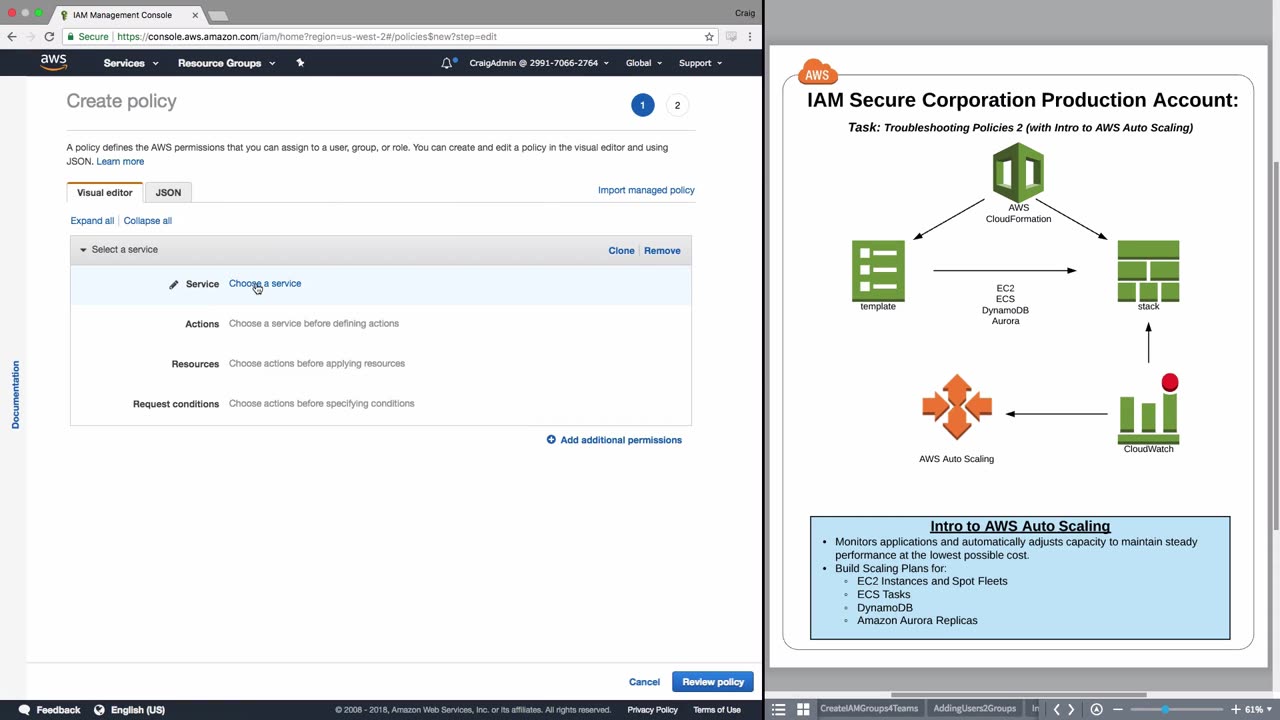Open the Chrome three-dot menu
The width and height of the screenshot is (1280, 720).
coord(749,37)
